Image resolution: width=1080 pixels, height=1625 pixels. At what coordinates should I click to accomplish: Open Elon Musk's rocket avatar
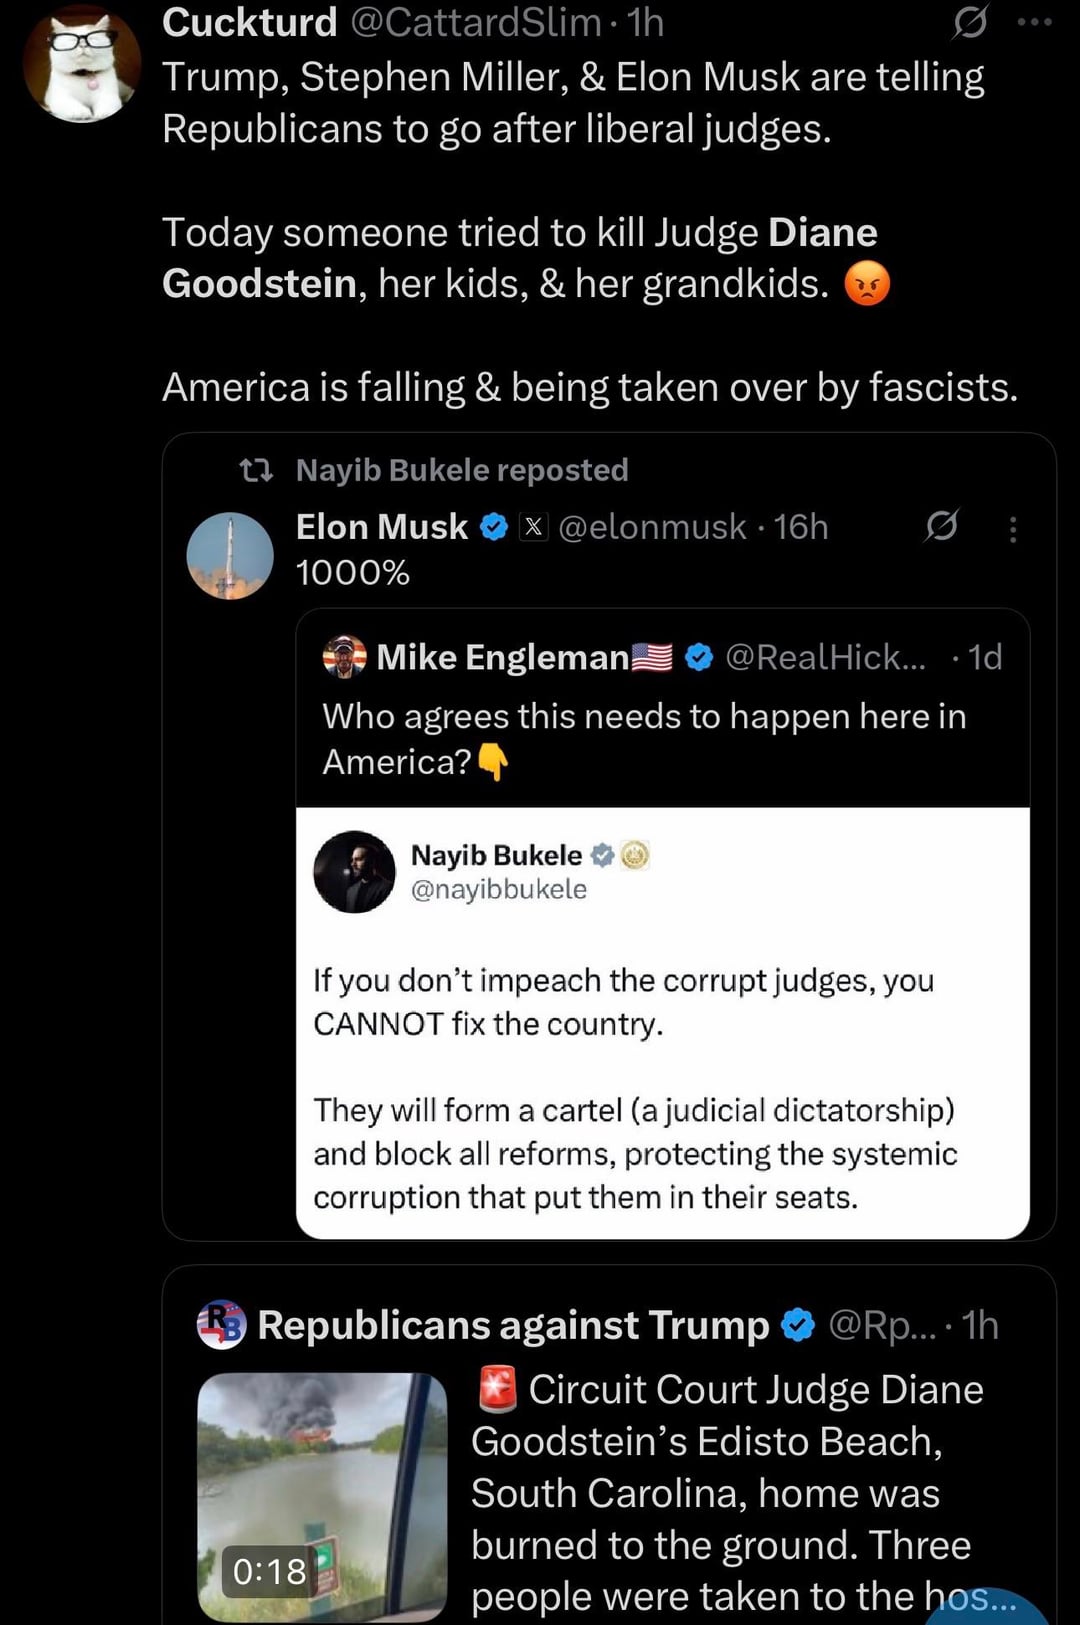click(x=230, y=556)
